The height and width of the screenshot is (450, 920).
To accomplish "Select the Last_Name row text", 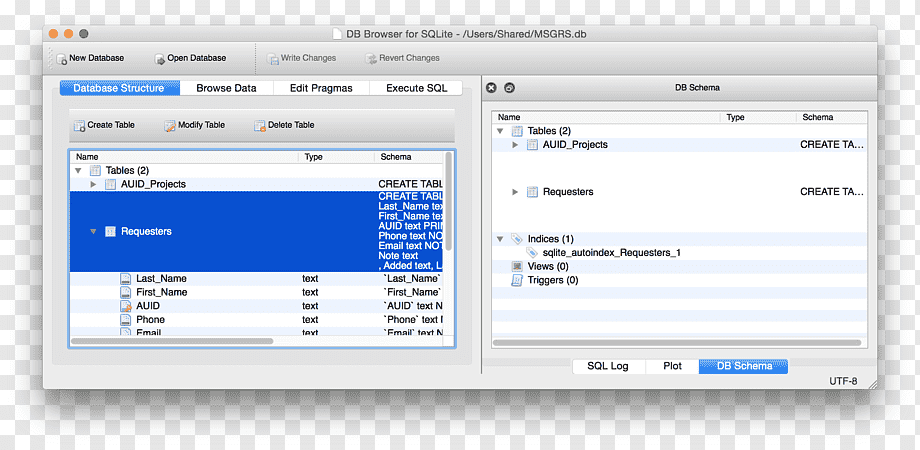I will 161,279.
